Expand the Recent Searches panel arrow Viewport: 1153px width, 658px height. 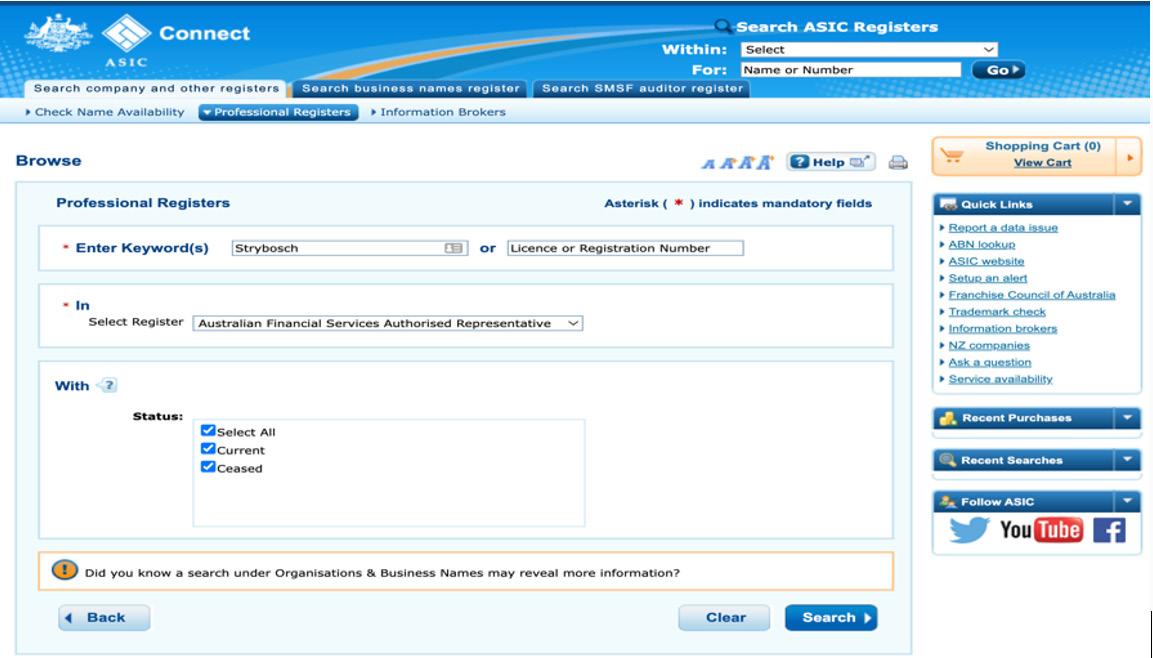pyautogui.click(x=1127, y=460)
